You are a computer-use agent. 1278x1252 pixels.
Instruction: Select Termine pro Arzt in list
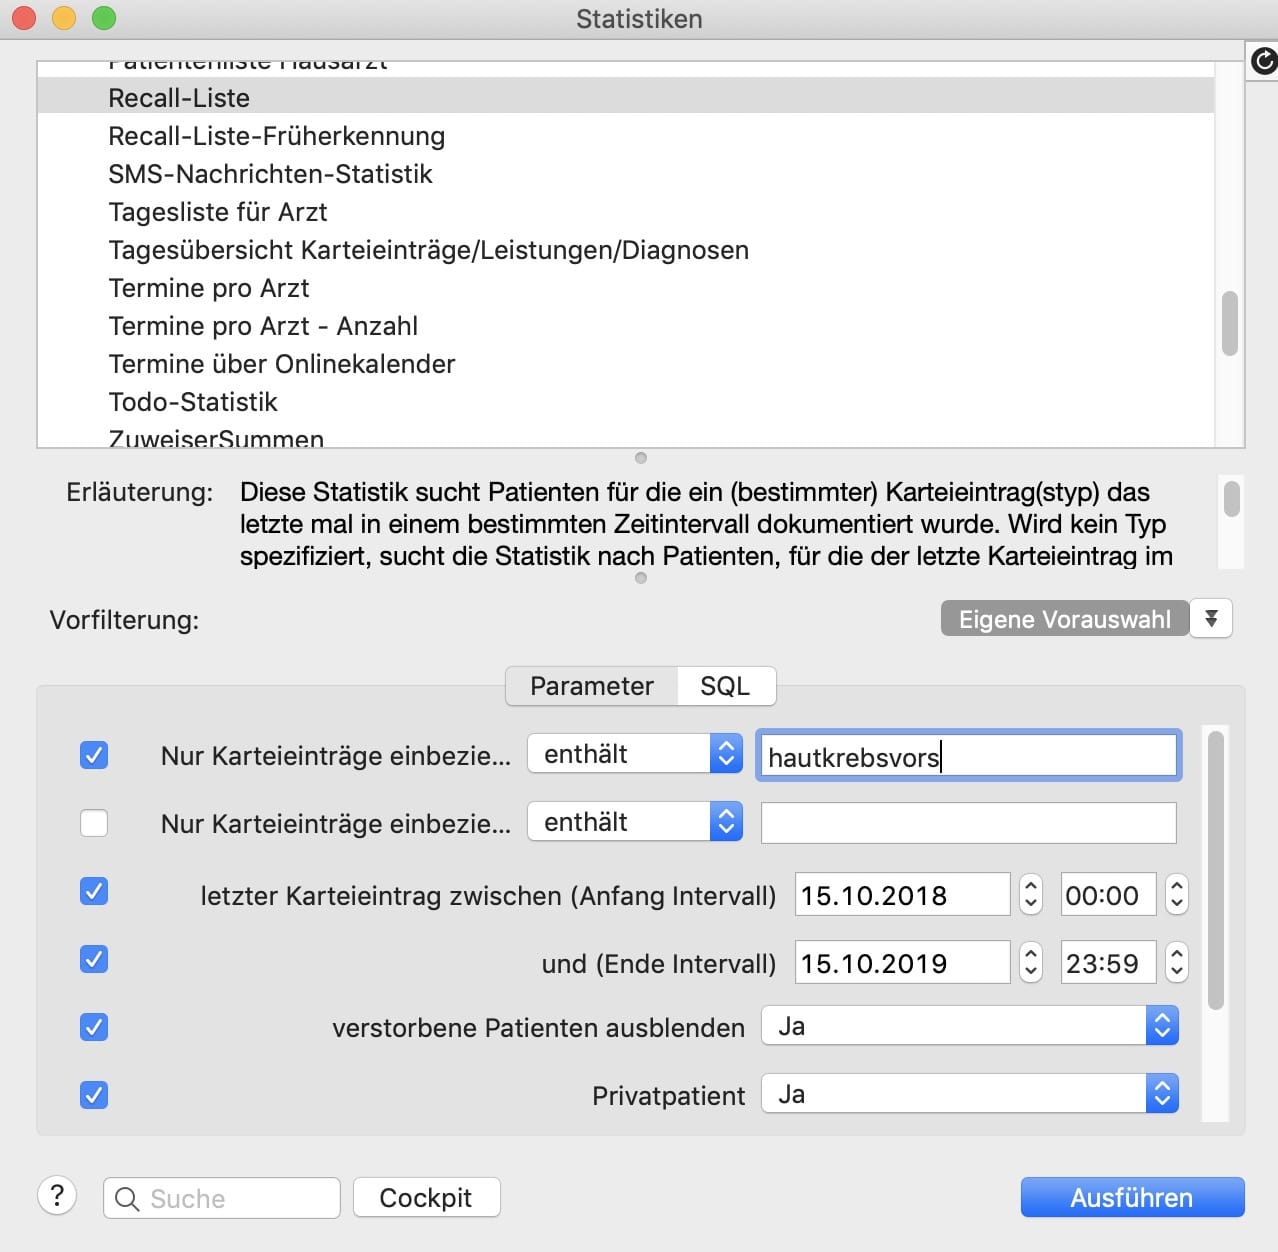(x=209, y=288)
